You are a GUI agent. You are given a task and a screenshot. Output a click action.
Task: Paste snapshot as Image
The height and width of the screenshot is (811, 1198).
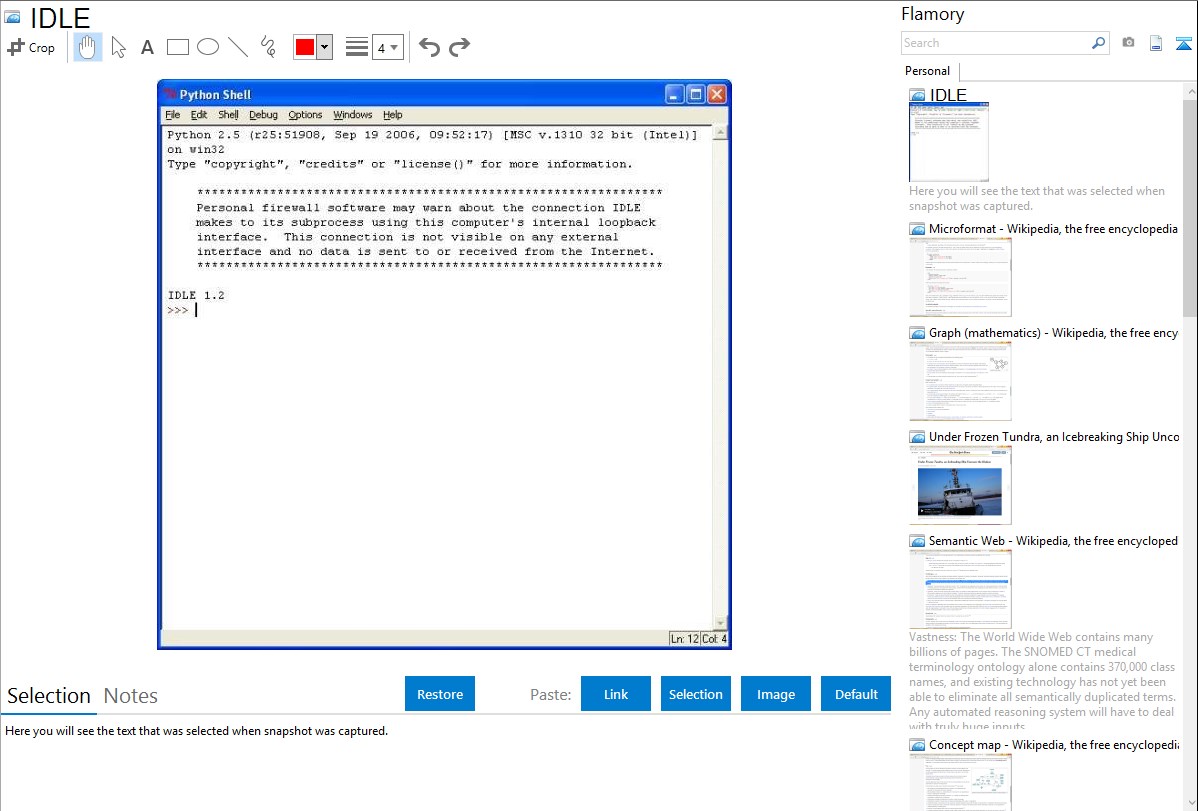click(775, 694)
